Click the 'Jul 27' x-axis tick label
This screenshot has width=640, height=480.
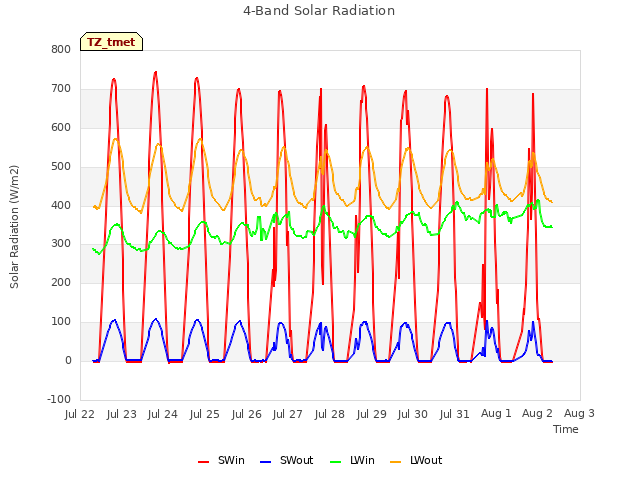288,414
